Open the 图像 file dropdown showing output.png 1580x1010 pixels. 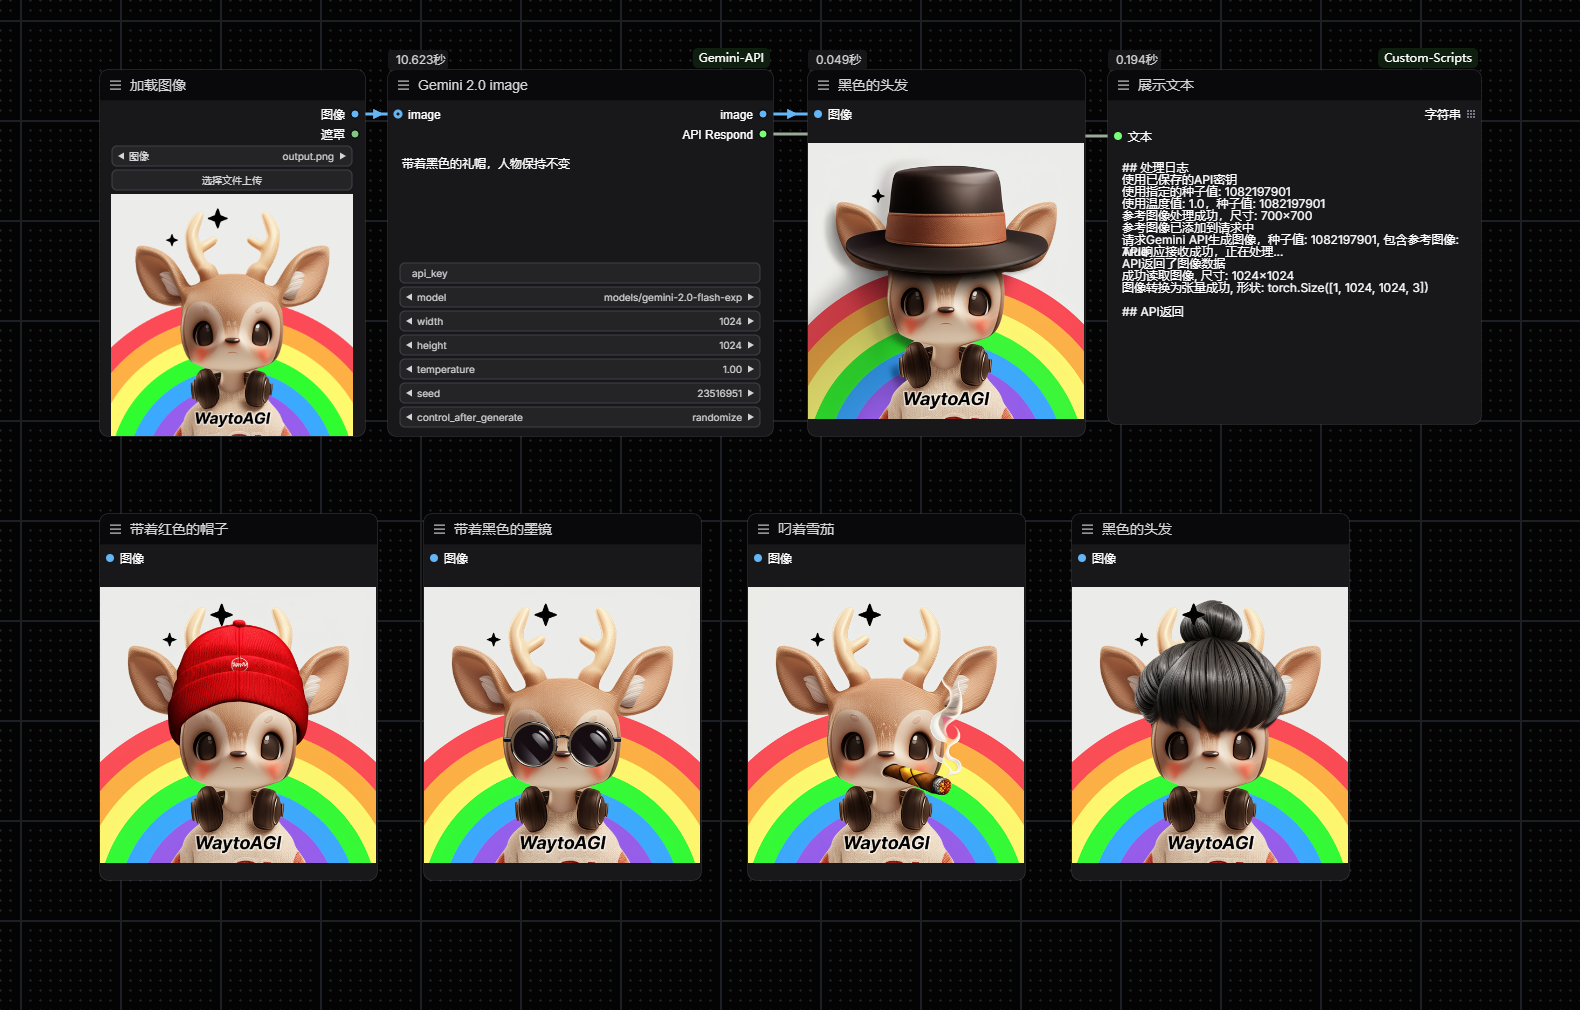232,156
